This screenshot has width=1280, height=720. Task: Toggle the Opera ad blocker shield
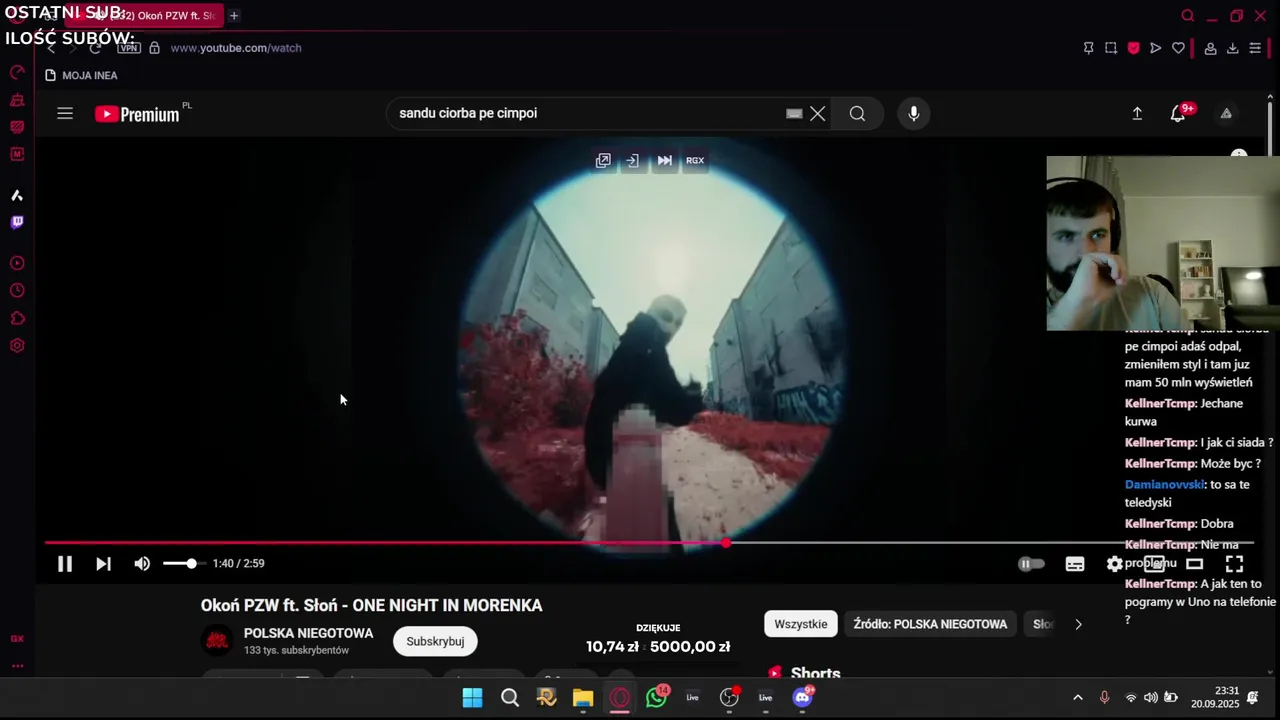click(1133, 48)
